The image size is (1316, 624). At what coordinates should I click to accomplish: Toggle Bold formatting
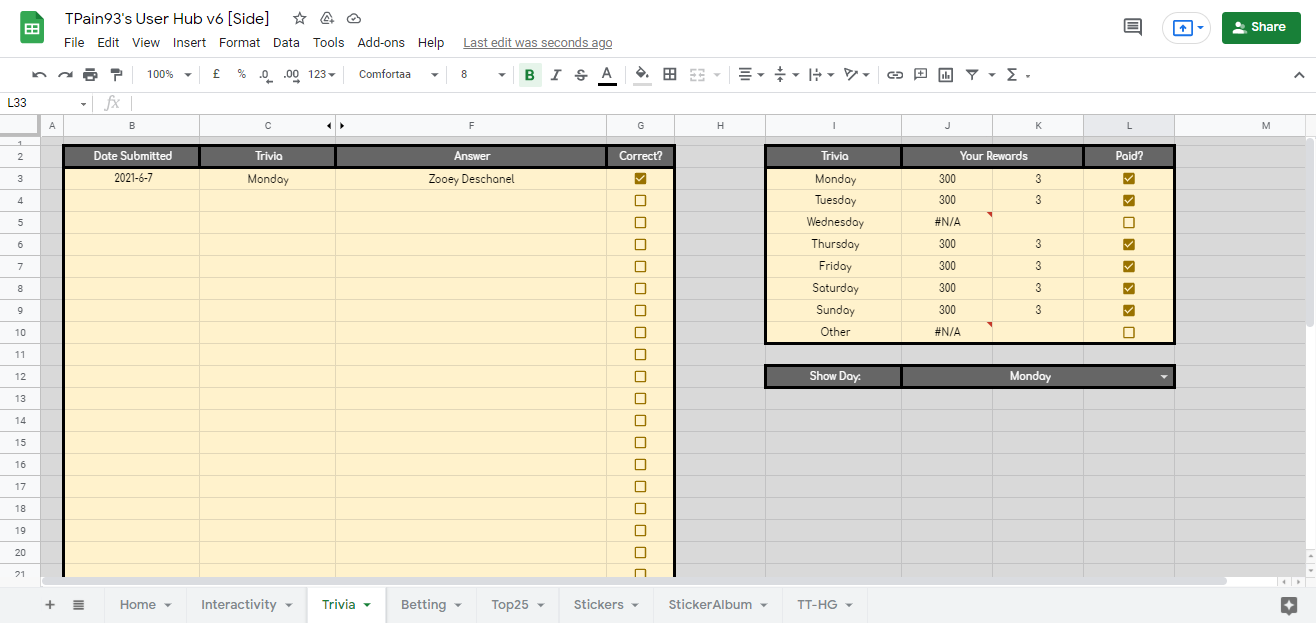pyautogui.click(x=529, y=74)
